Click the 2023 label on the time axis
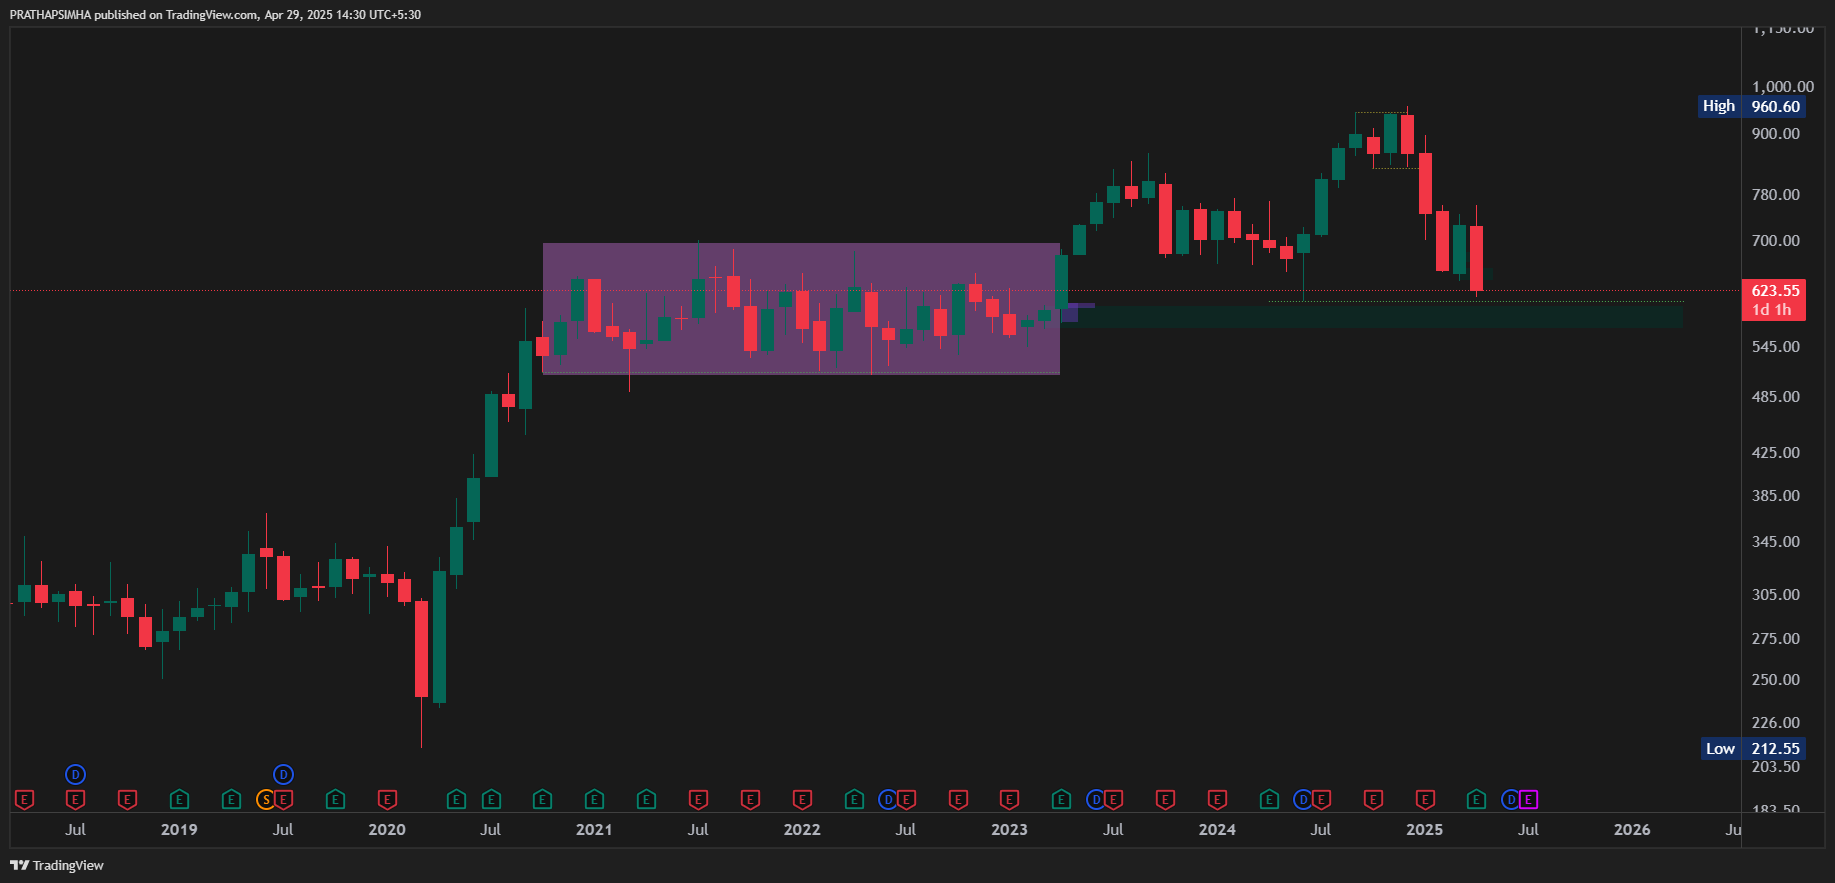 click(x=1009, y=829)
